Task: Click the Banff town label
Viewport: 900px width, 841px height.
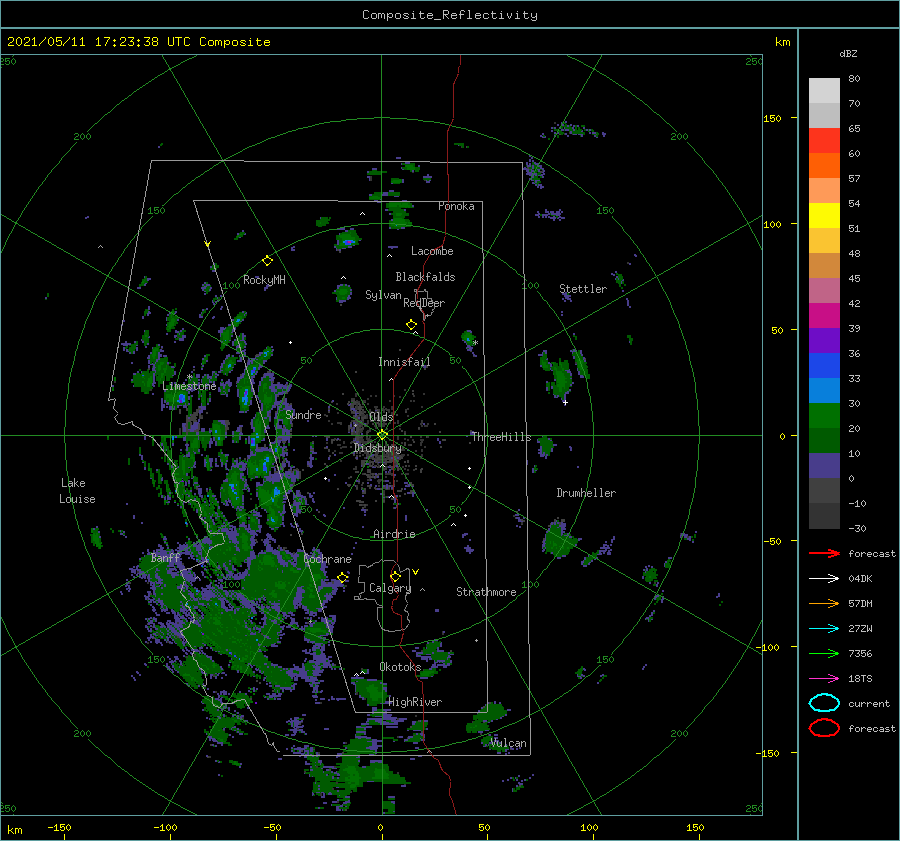Action: [x=165, y=557]
